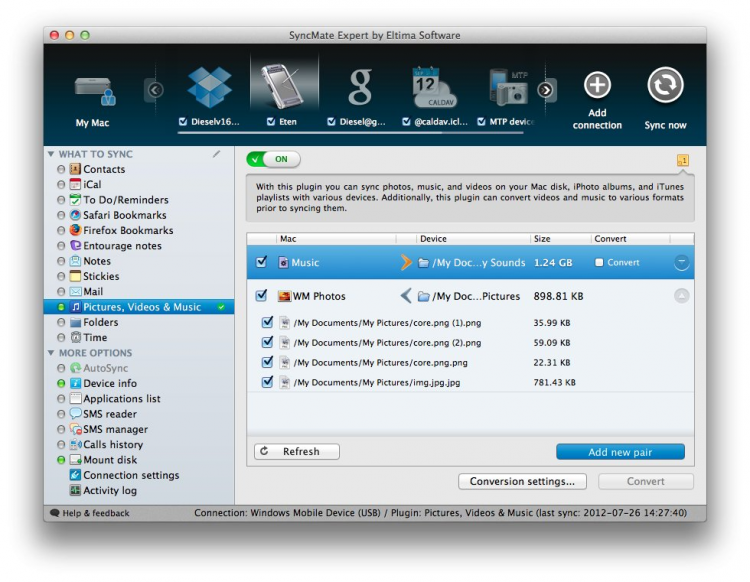Screen dimensions: 750x582
Task: Uncheck the core.png.png file checkbox
Action: coord(267,362)
